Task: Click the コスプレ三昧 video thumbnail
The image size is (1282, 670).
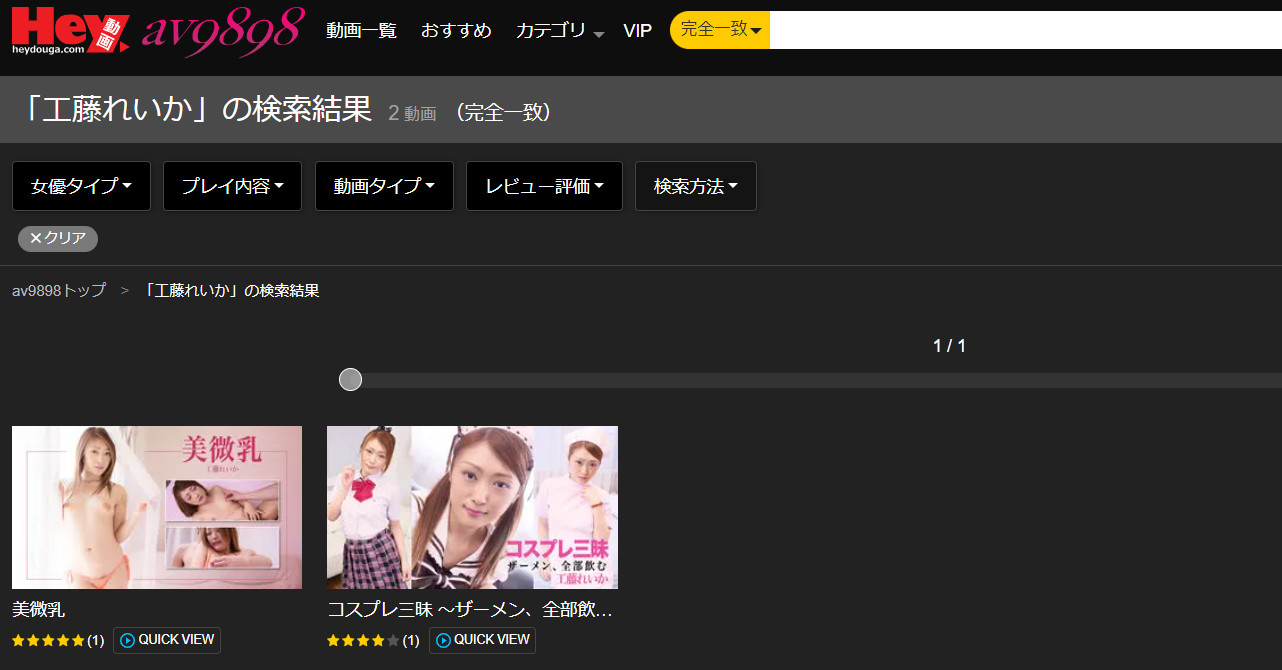Action: pyautogui.click(x=472, y=507)
